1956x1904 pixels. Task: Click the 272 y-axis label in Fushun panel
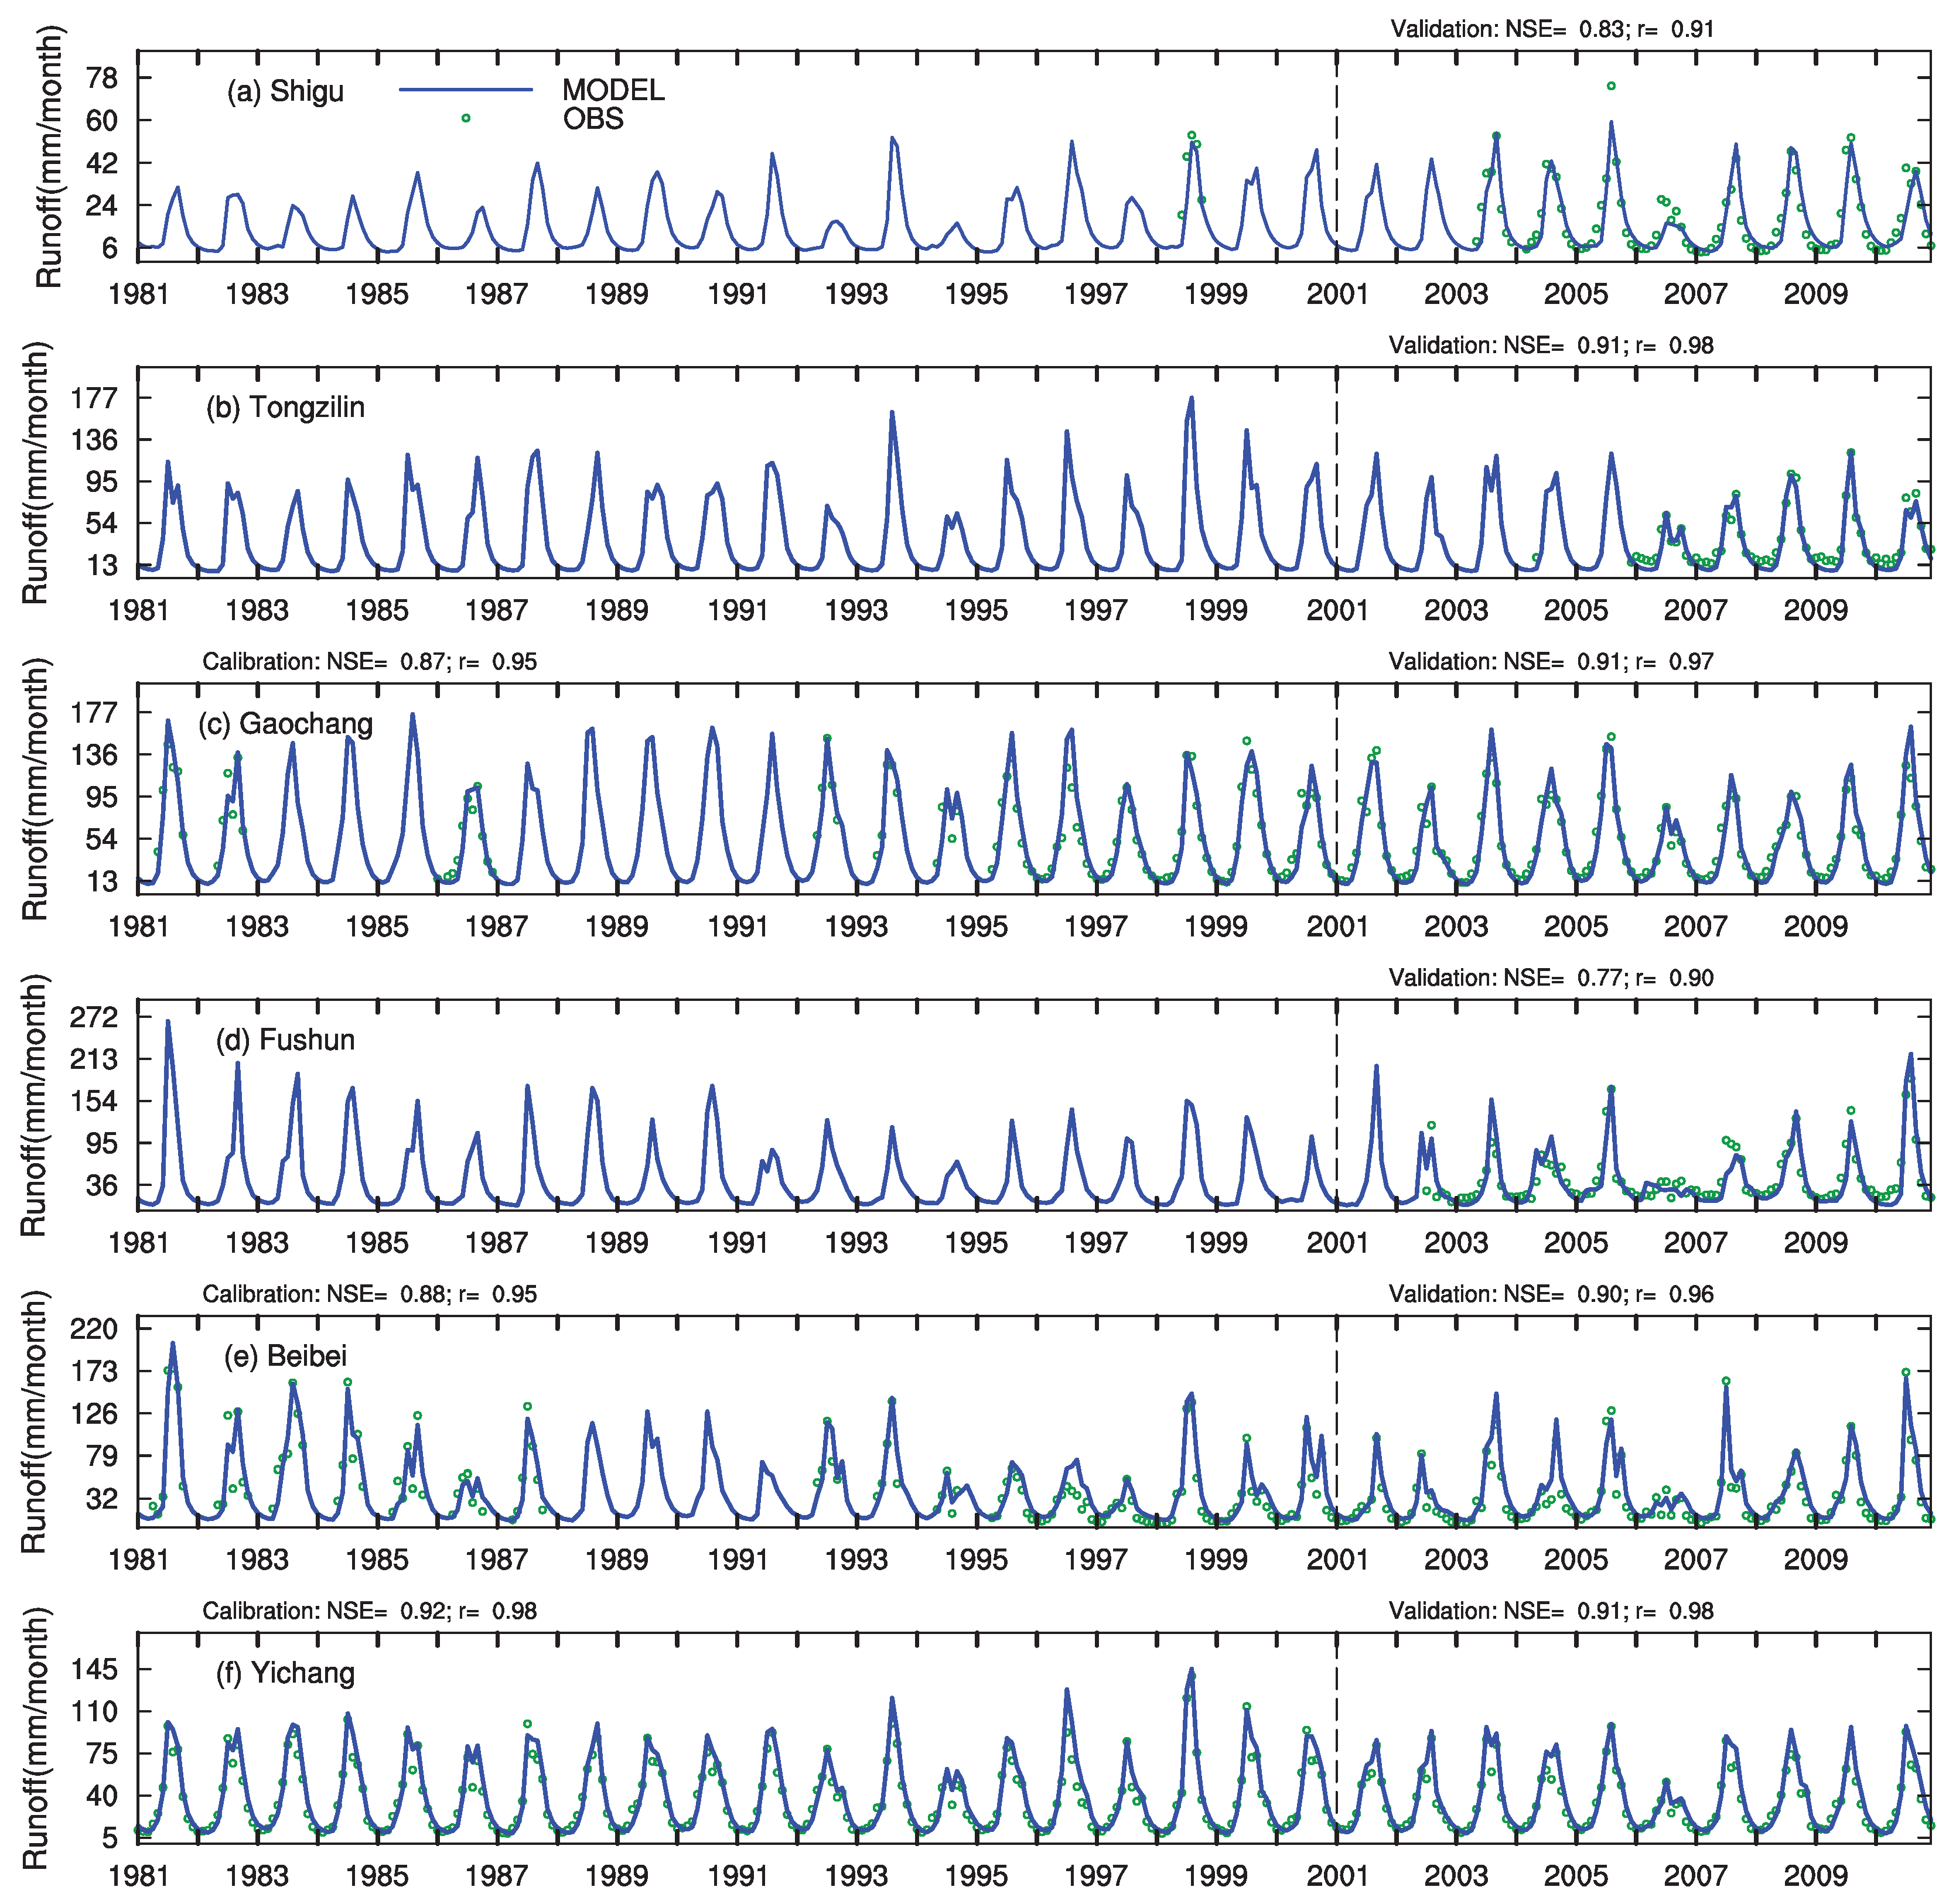tap(95, 1017)
